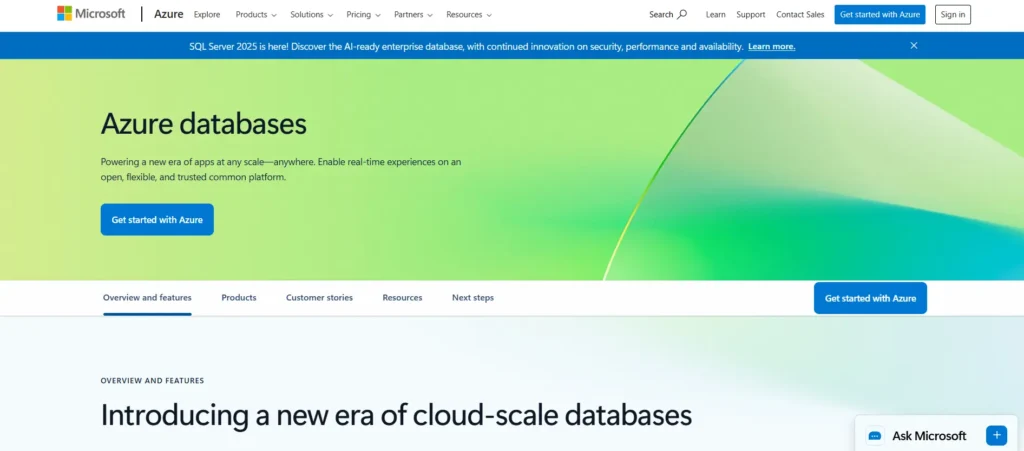Select the Overview and features tab
This screenshot has height=451, width=1024.
click(147, 298)
